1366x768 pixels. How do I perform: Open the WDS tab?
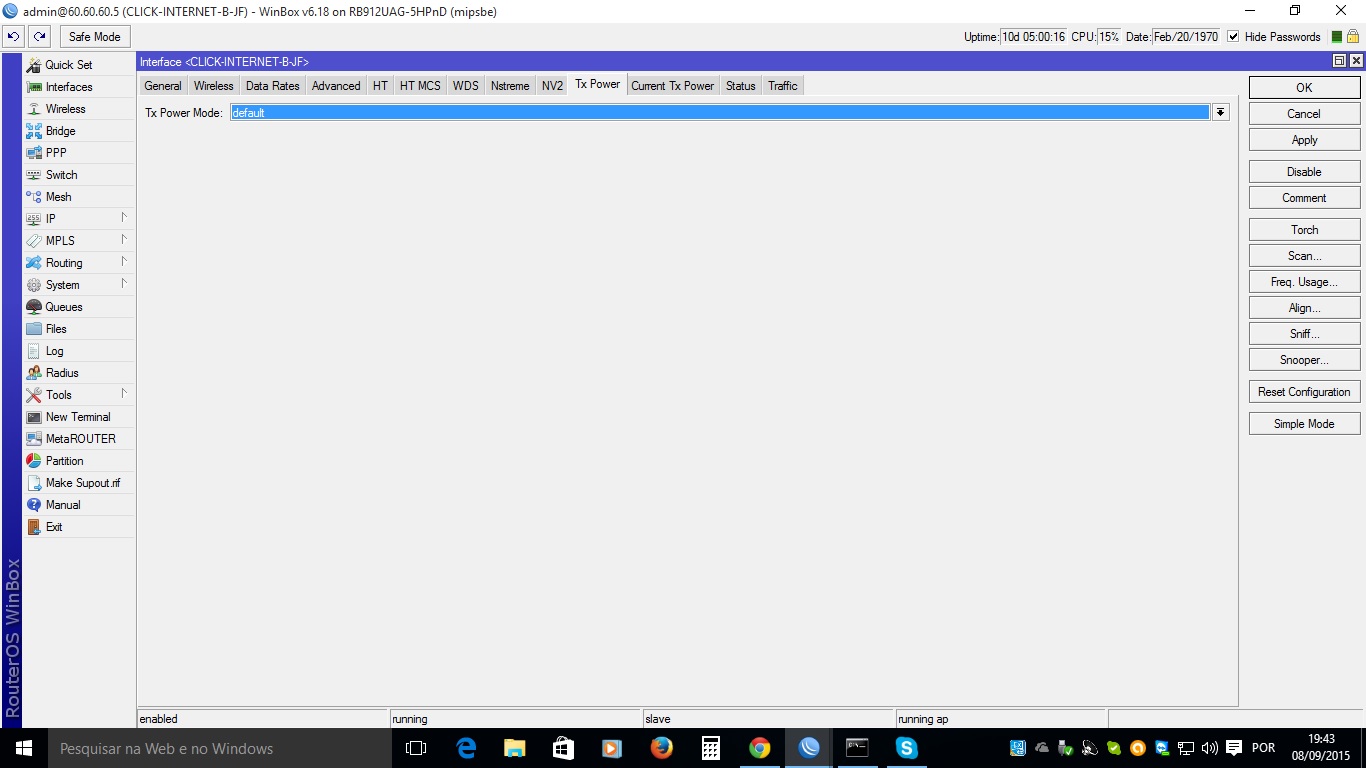pos(466,86)
